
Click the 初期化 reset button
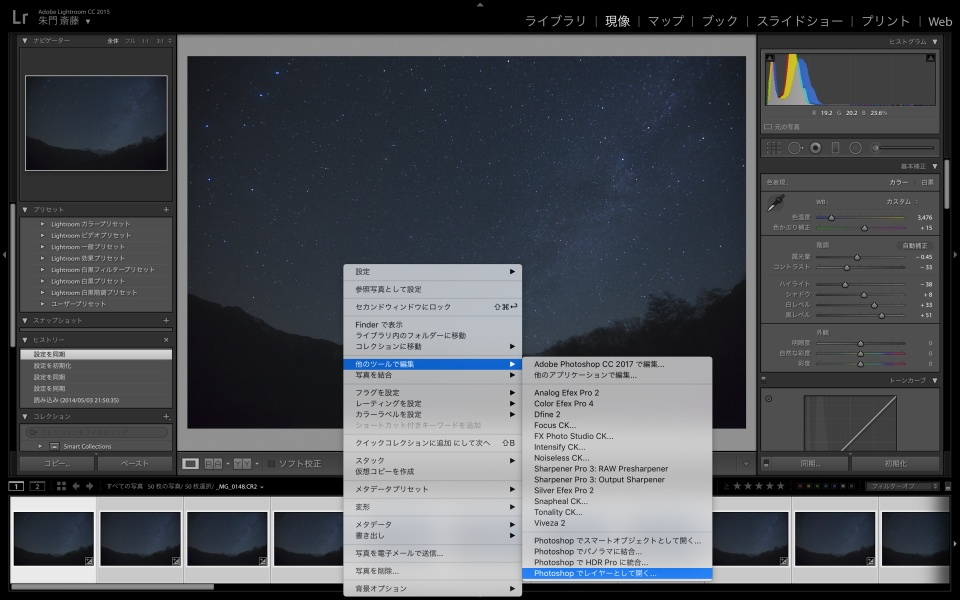click(895, 463)
